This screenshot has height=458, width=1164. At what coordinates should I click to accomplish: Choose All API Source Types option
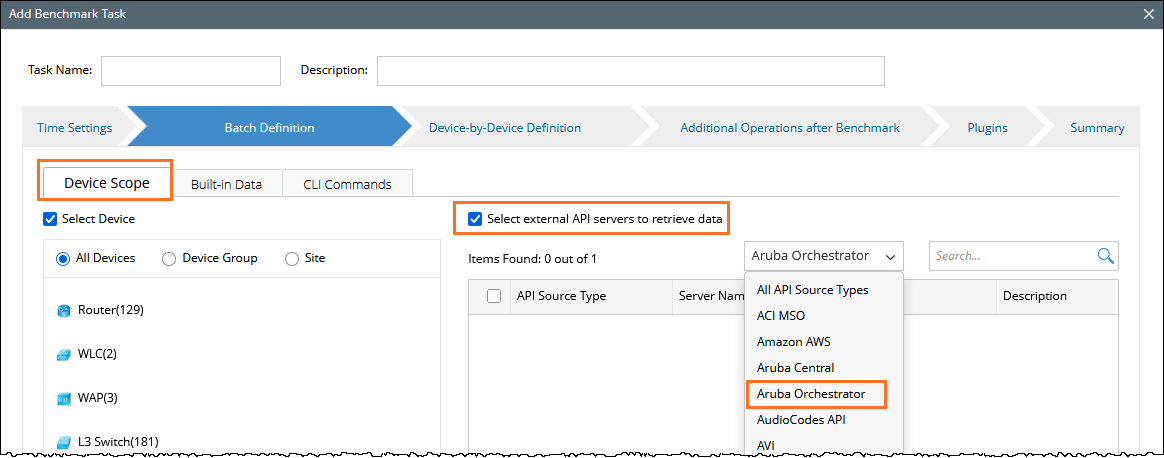tap(812, 290)
